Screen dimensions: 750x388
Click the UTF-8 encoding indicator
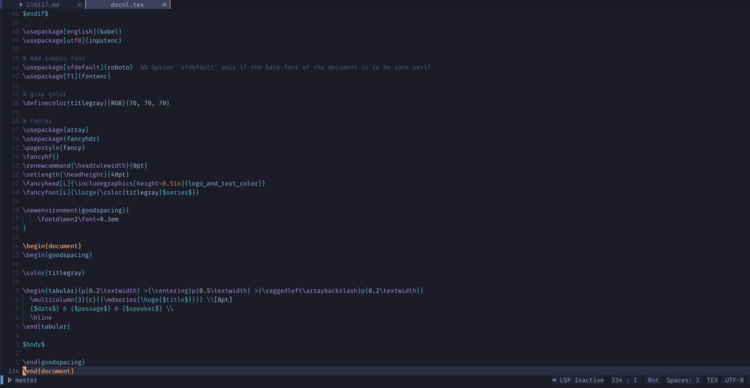point(734,380)
